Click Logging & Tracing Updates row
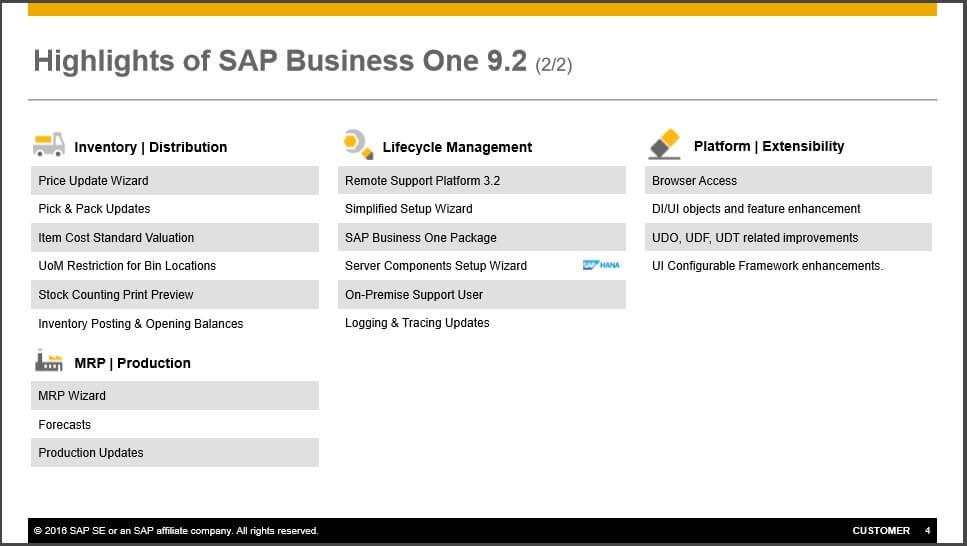Image resolution: width=967 pixels, height=546 pixels. 482,323
